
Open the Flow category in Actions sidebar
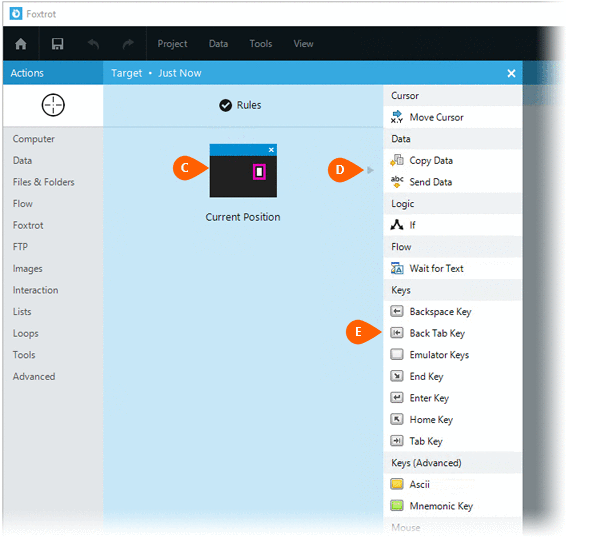(23, 204)
